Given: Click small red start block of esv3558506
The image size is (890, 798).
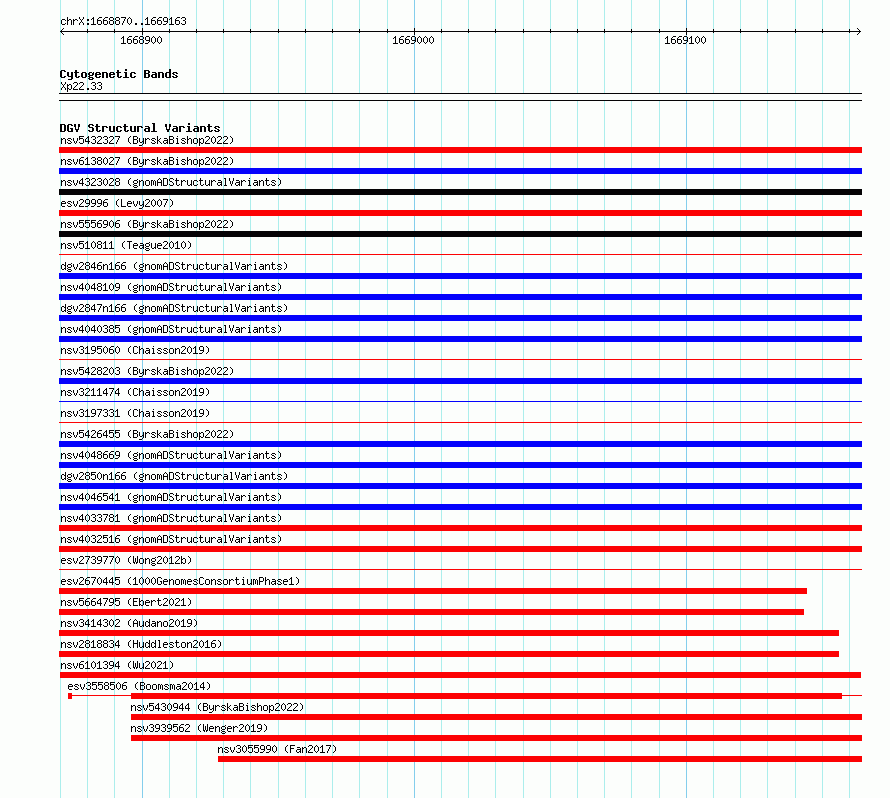Looking at the screenshot, I should [70, 696].
